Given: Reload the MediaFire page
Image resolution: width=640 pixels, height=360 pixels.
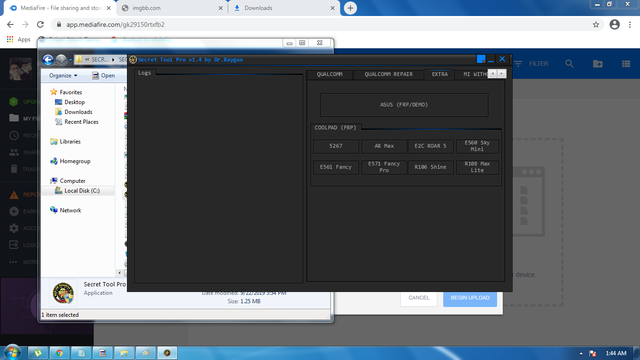Looking at the screenshot, I should point(40,24).
